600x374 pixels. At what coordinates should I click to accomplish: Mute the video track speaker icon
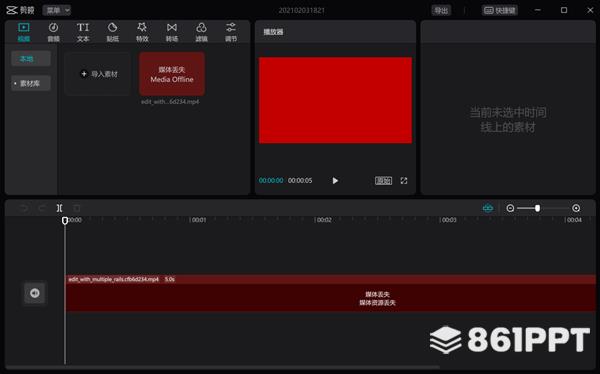pos(35,293)
